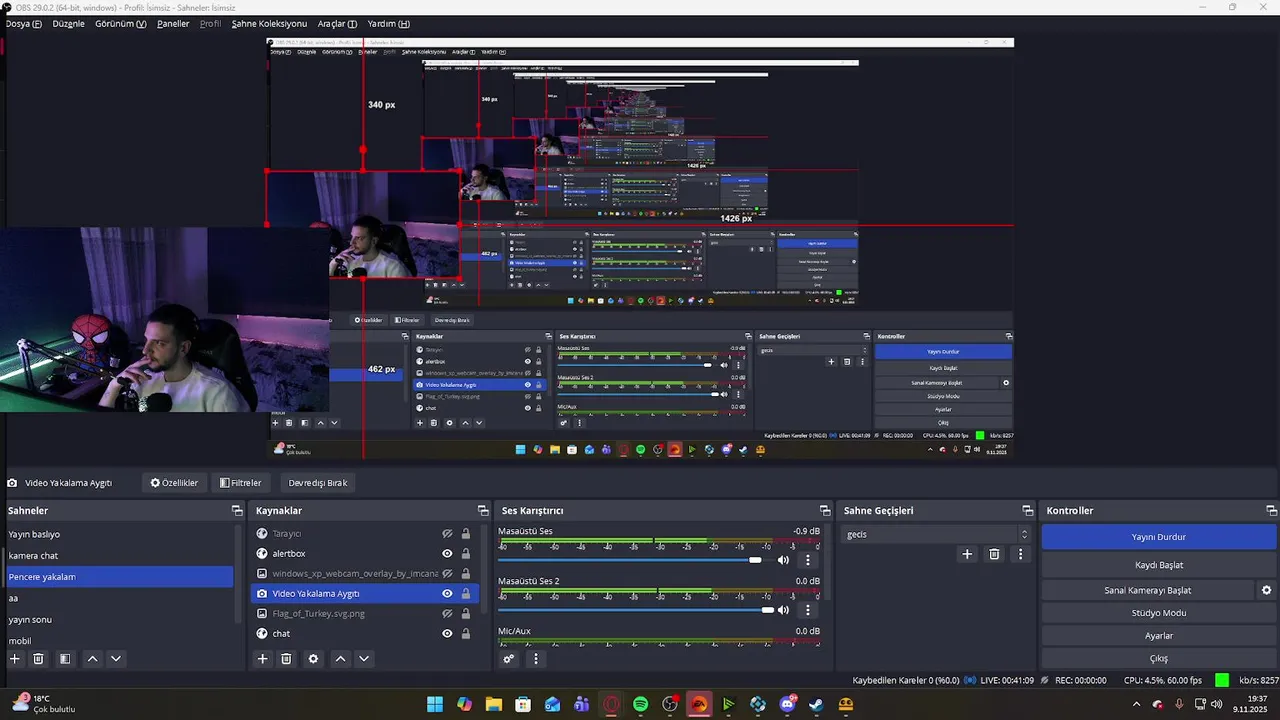Screen dimensions: 1280x720
Task: Open Steam from the taskbar
Action: 816,705
